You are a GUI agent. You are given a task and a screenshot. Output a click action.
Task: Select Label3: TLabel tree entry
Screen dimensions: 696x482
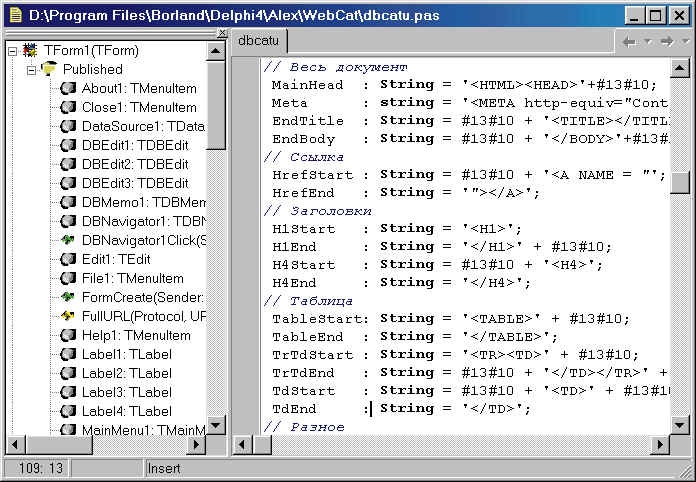click(127, 392)
